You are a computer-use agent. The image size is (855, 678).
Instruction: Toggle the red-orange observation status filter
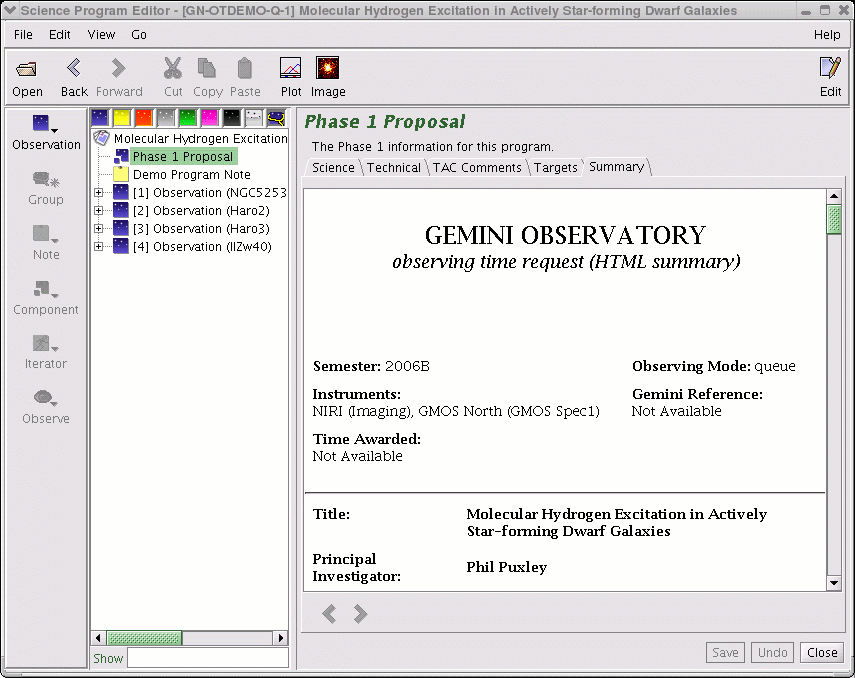143,117
